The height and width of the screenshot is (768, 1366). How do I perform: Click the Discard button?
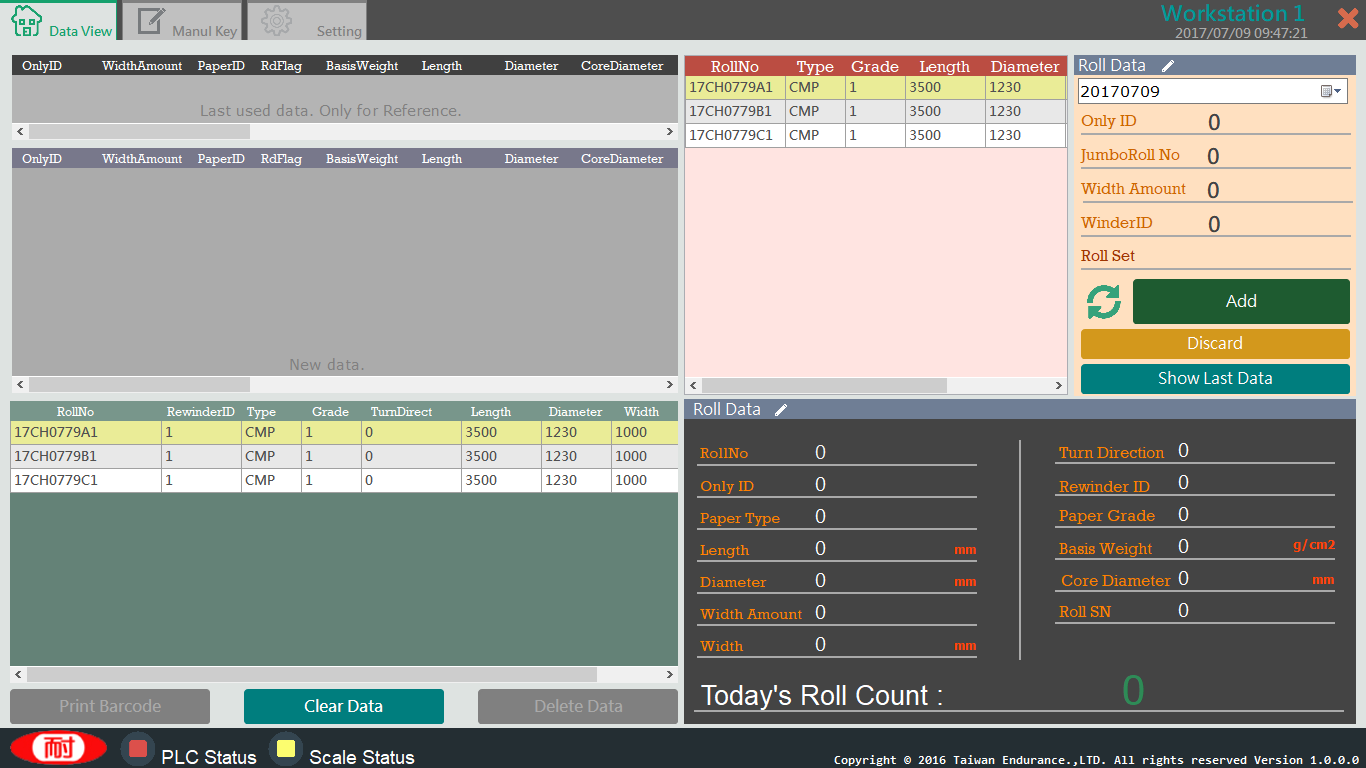[x=1215, y=344]
